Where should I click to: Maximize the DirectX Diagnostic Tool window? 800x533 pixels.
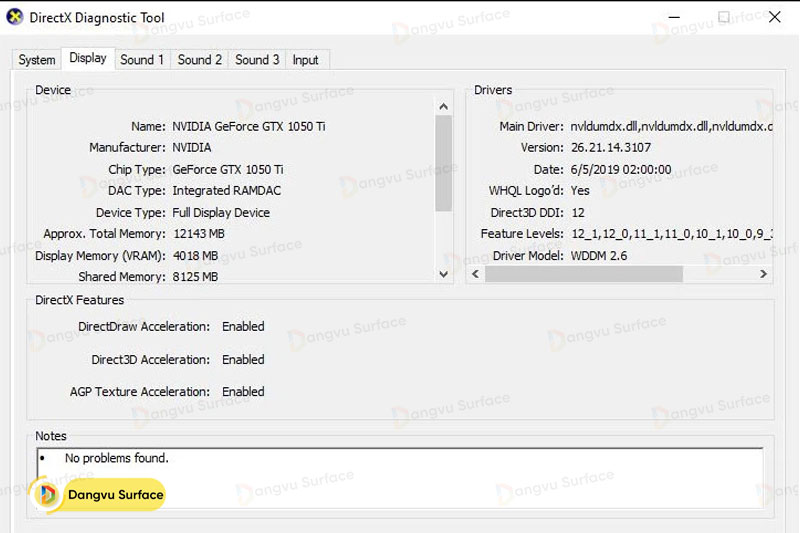(724, 17)
